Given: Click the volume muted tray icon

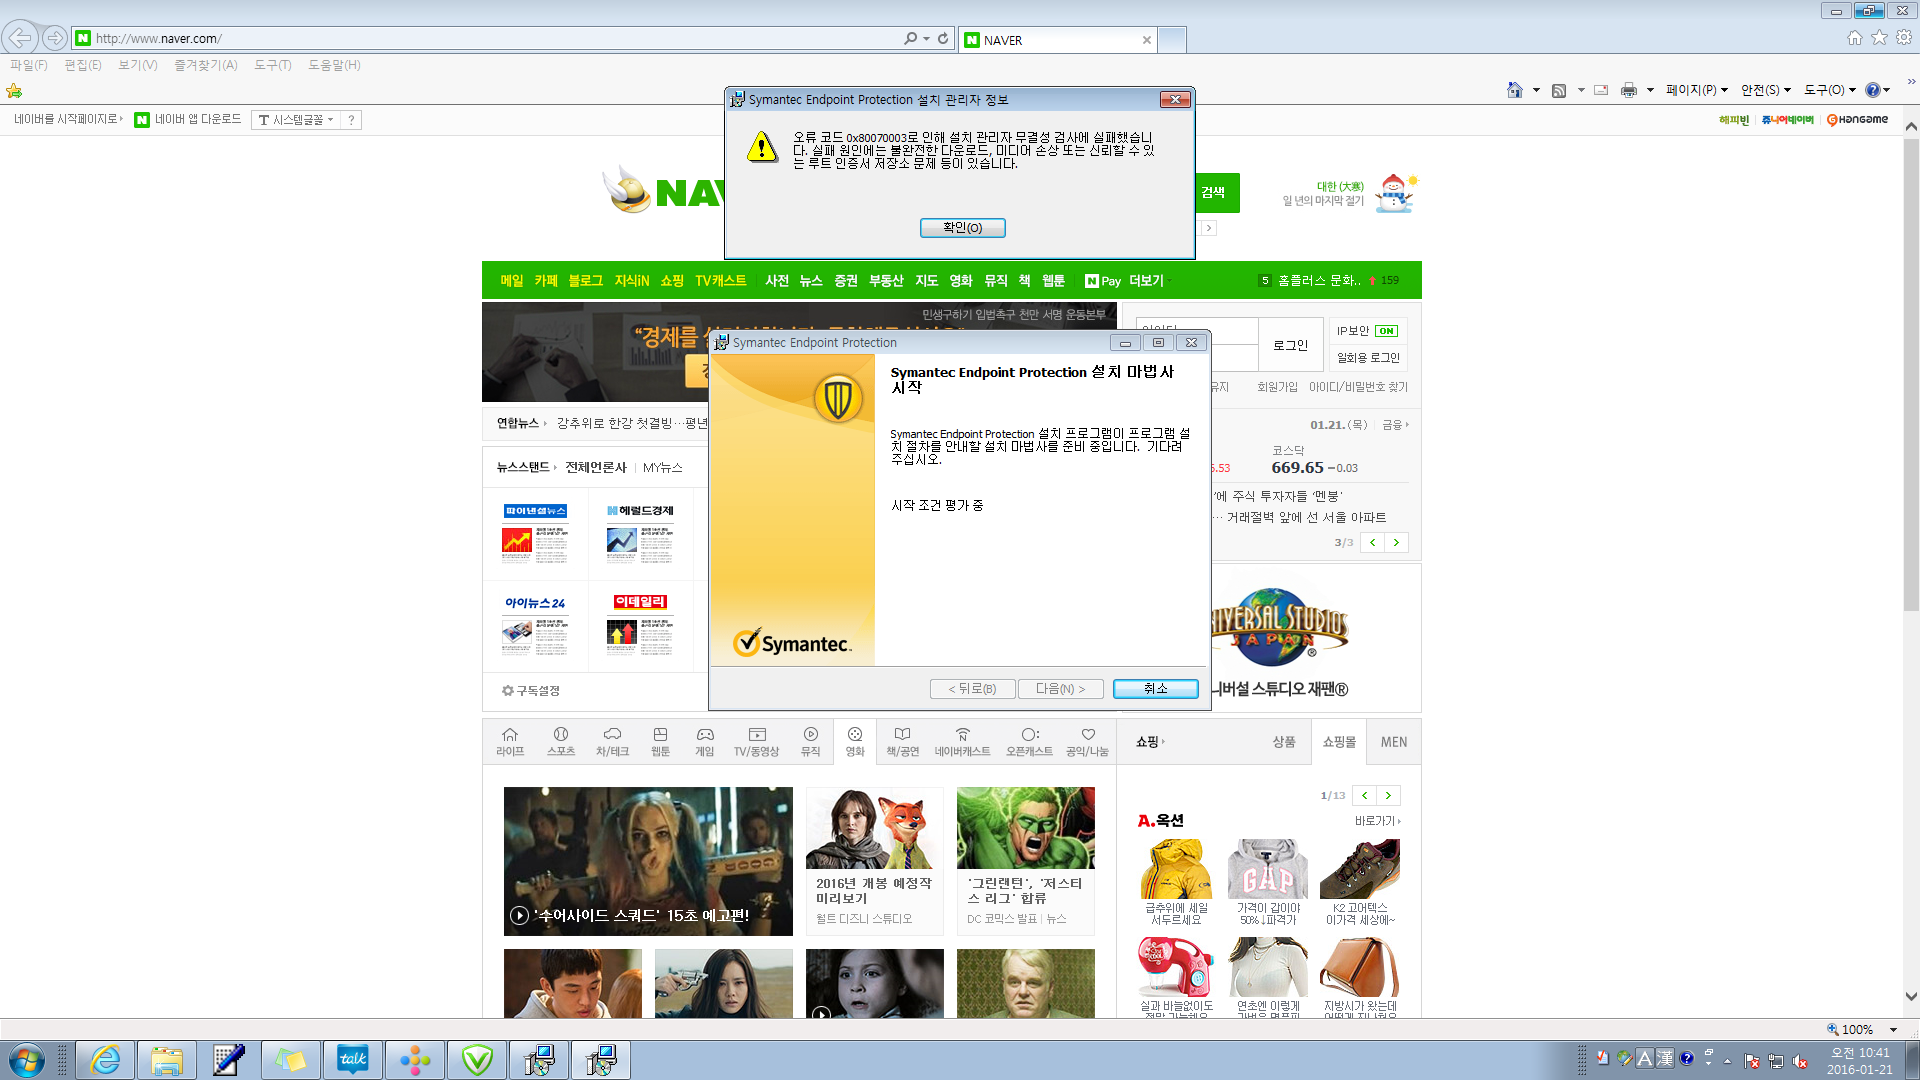Looking at the screenshot, I should tap(1800, 1060).
